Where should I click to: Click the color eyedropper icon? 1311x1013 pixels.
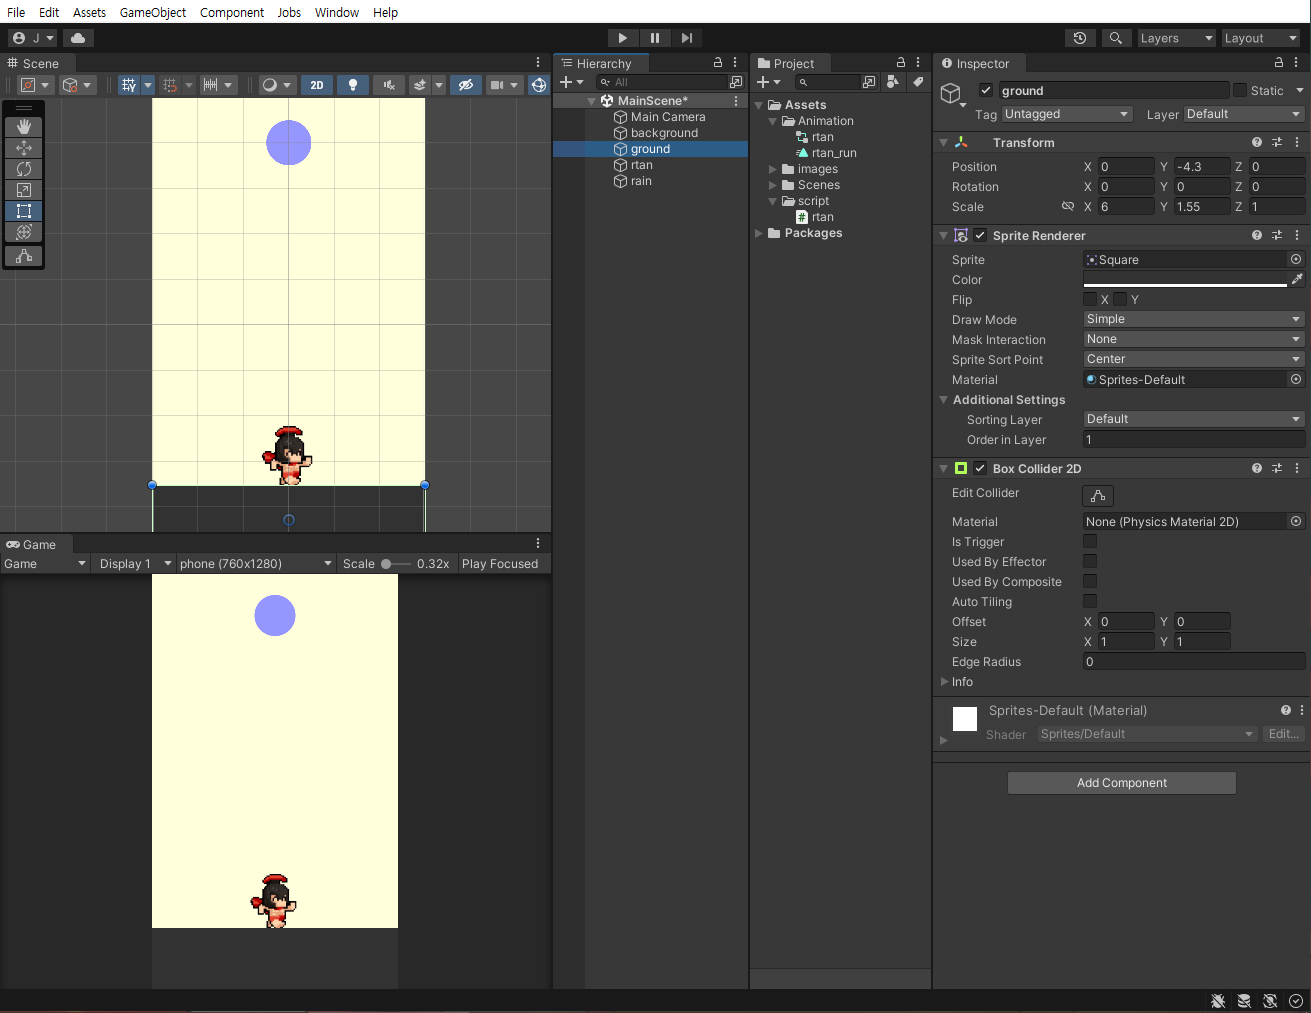(1297, 279)
